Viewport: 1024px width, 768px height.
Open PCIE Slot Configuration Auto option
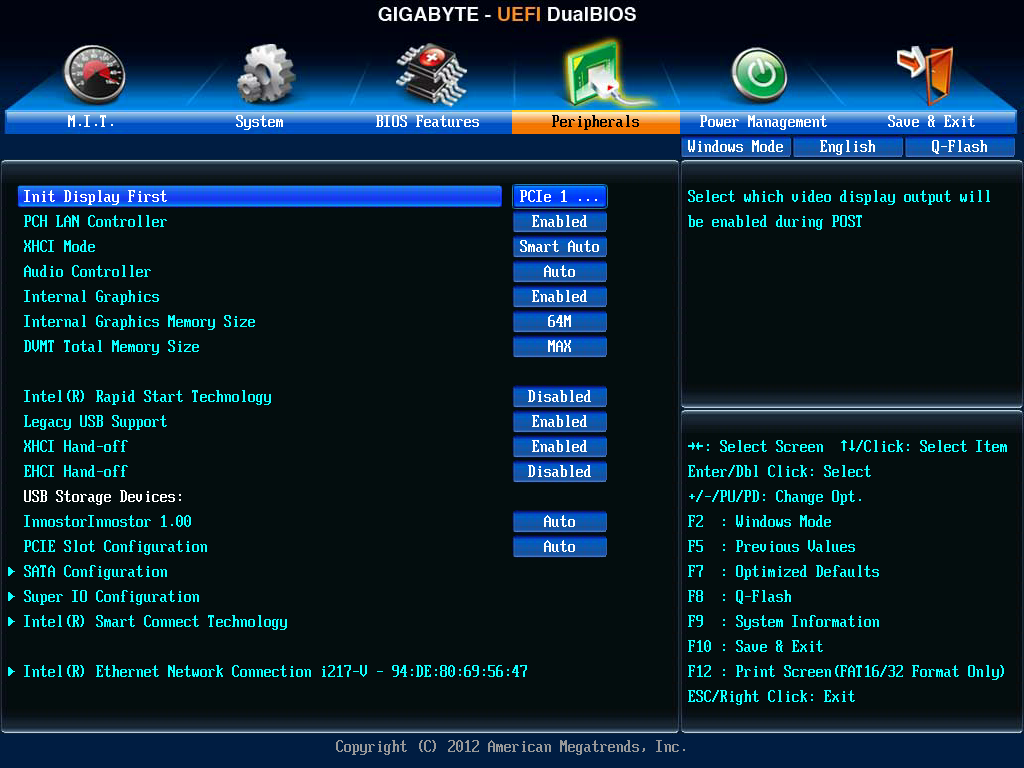pyautogui.click(x=560, y=547)
